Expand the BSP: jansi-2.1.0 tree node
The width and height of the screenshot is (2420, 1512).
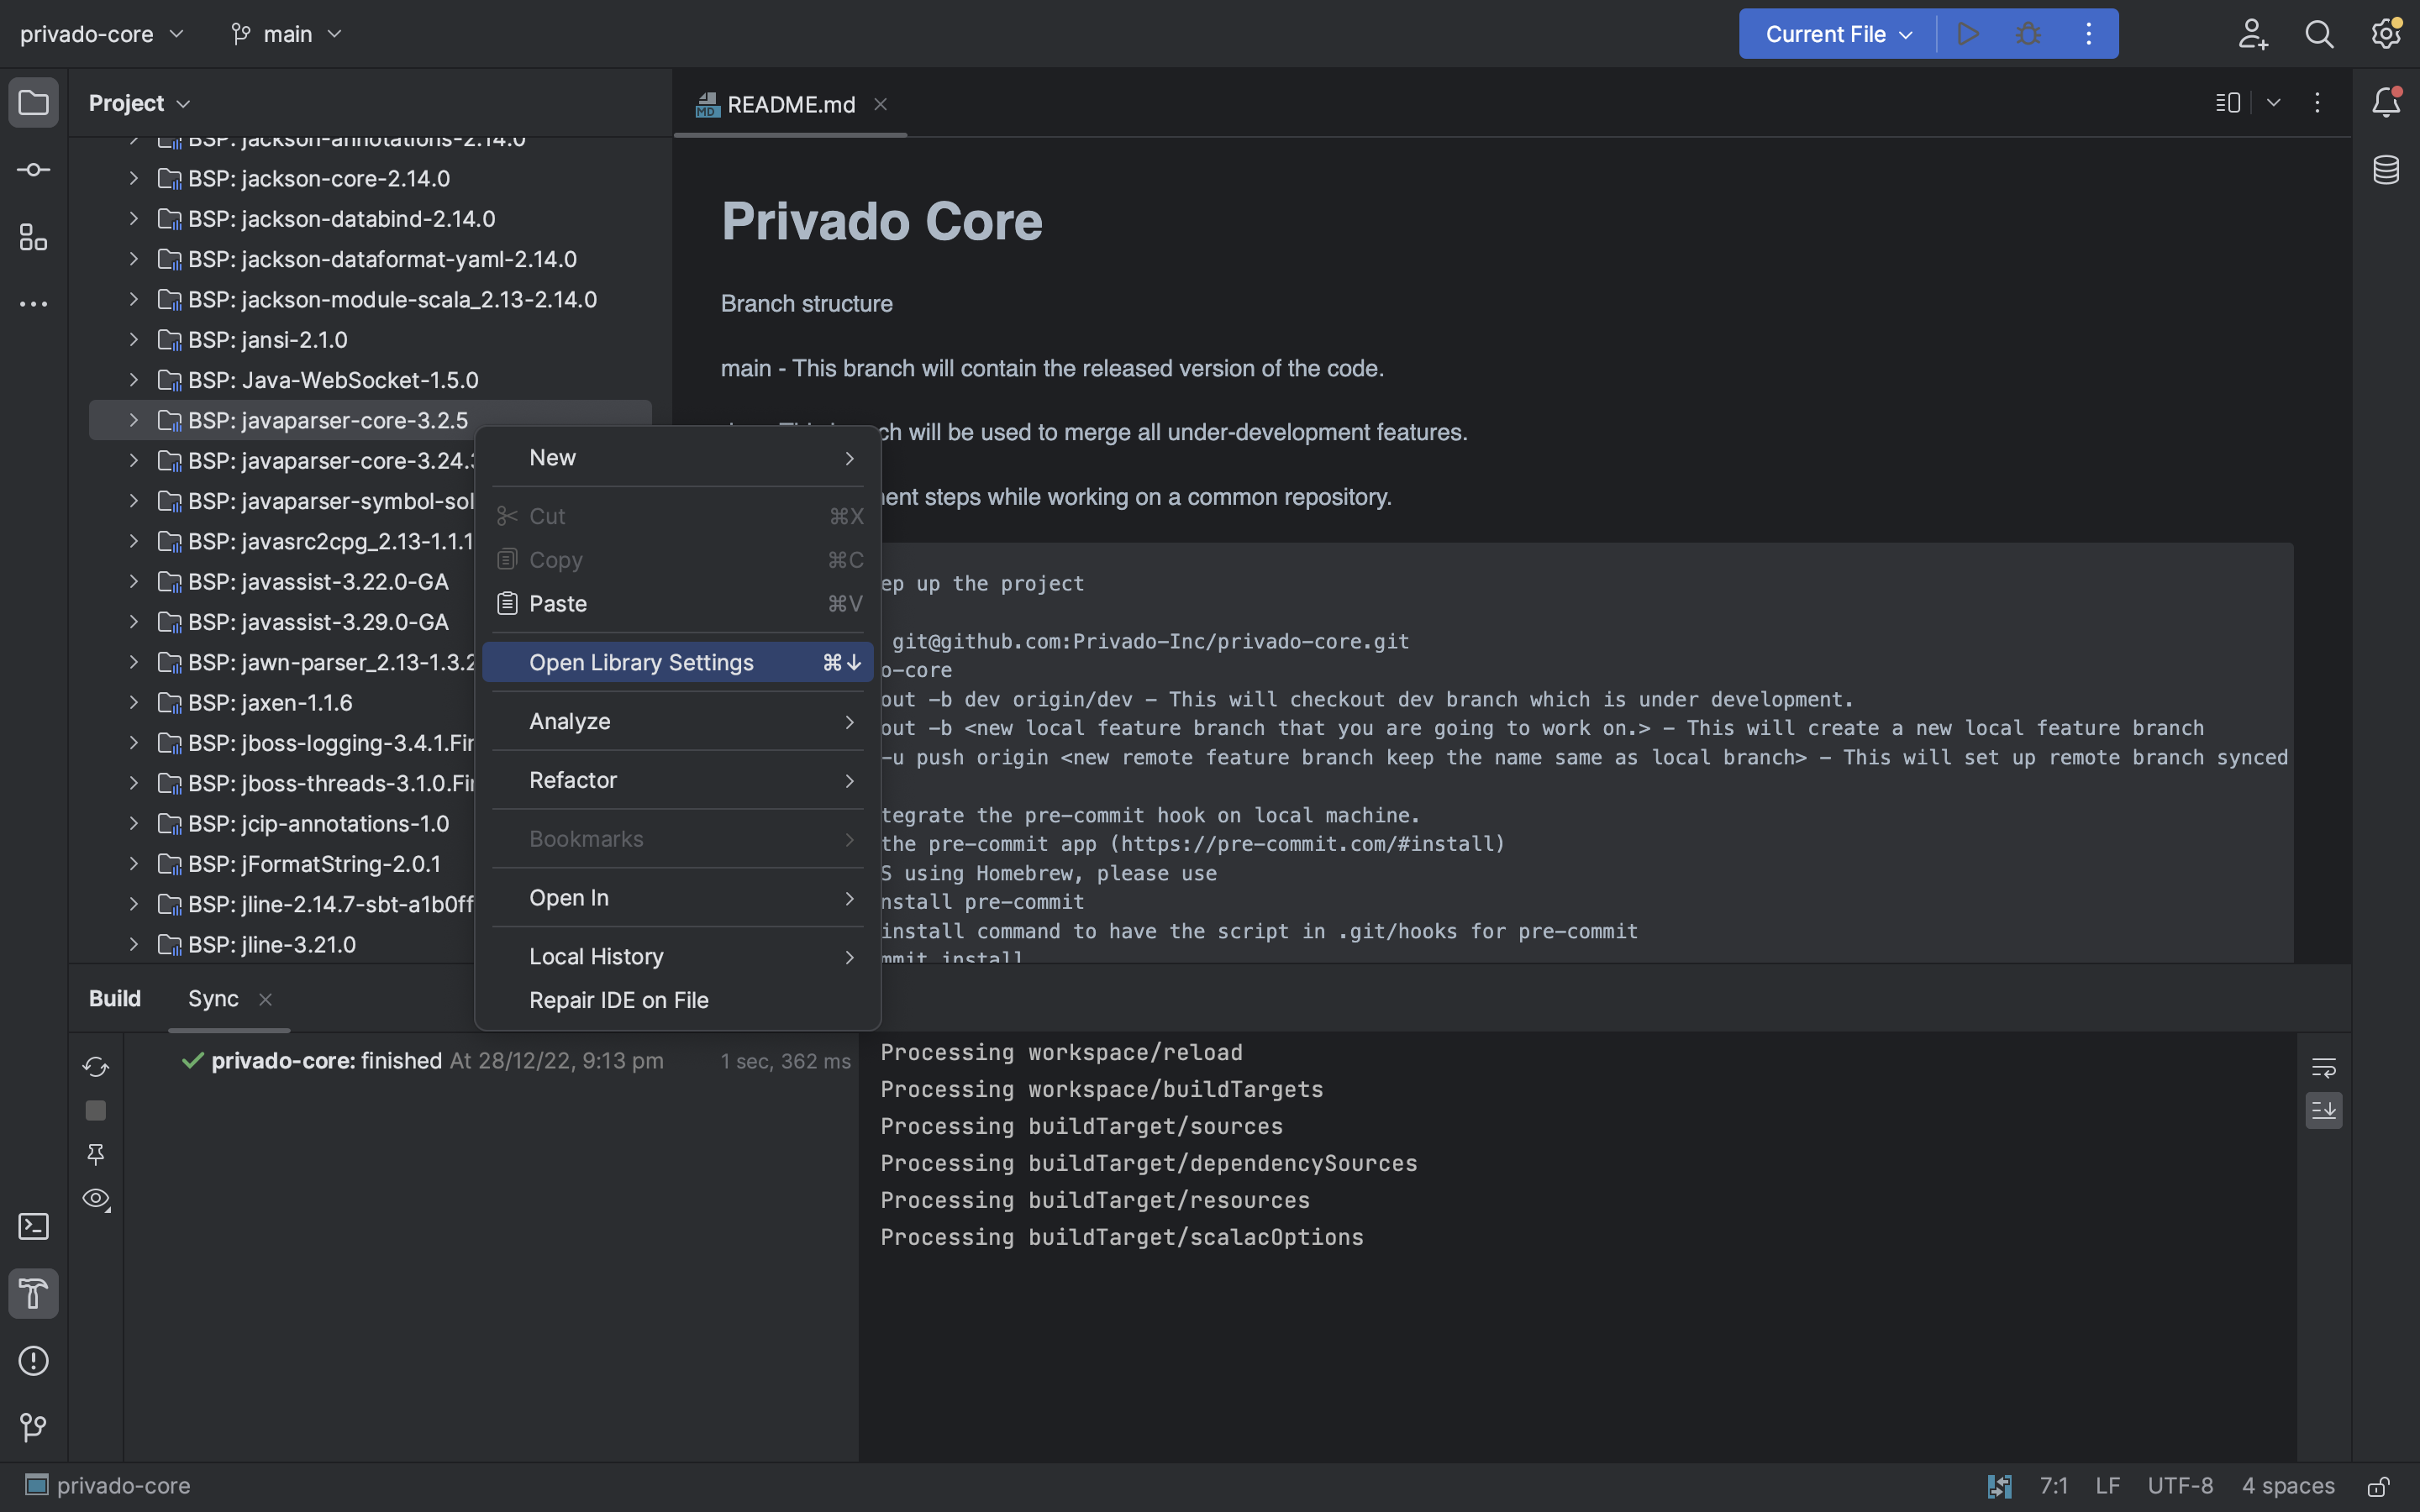(x=133, y=340)
